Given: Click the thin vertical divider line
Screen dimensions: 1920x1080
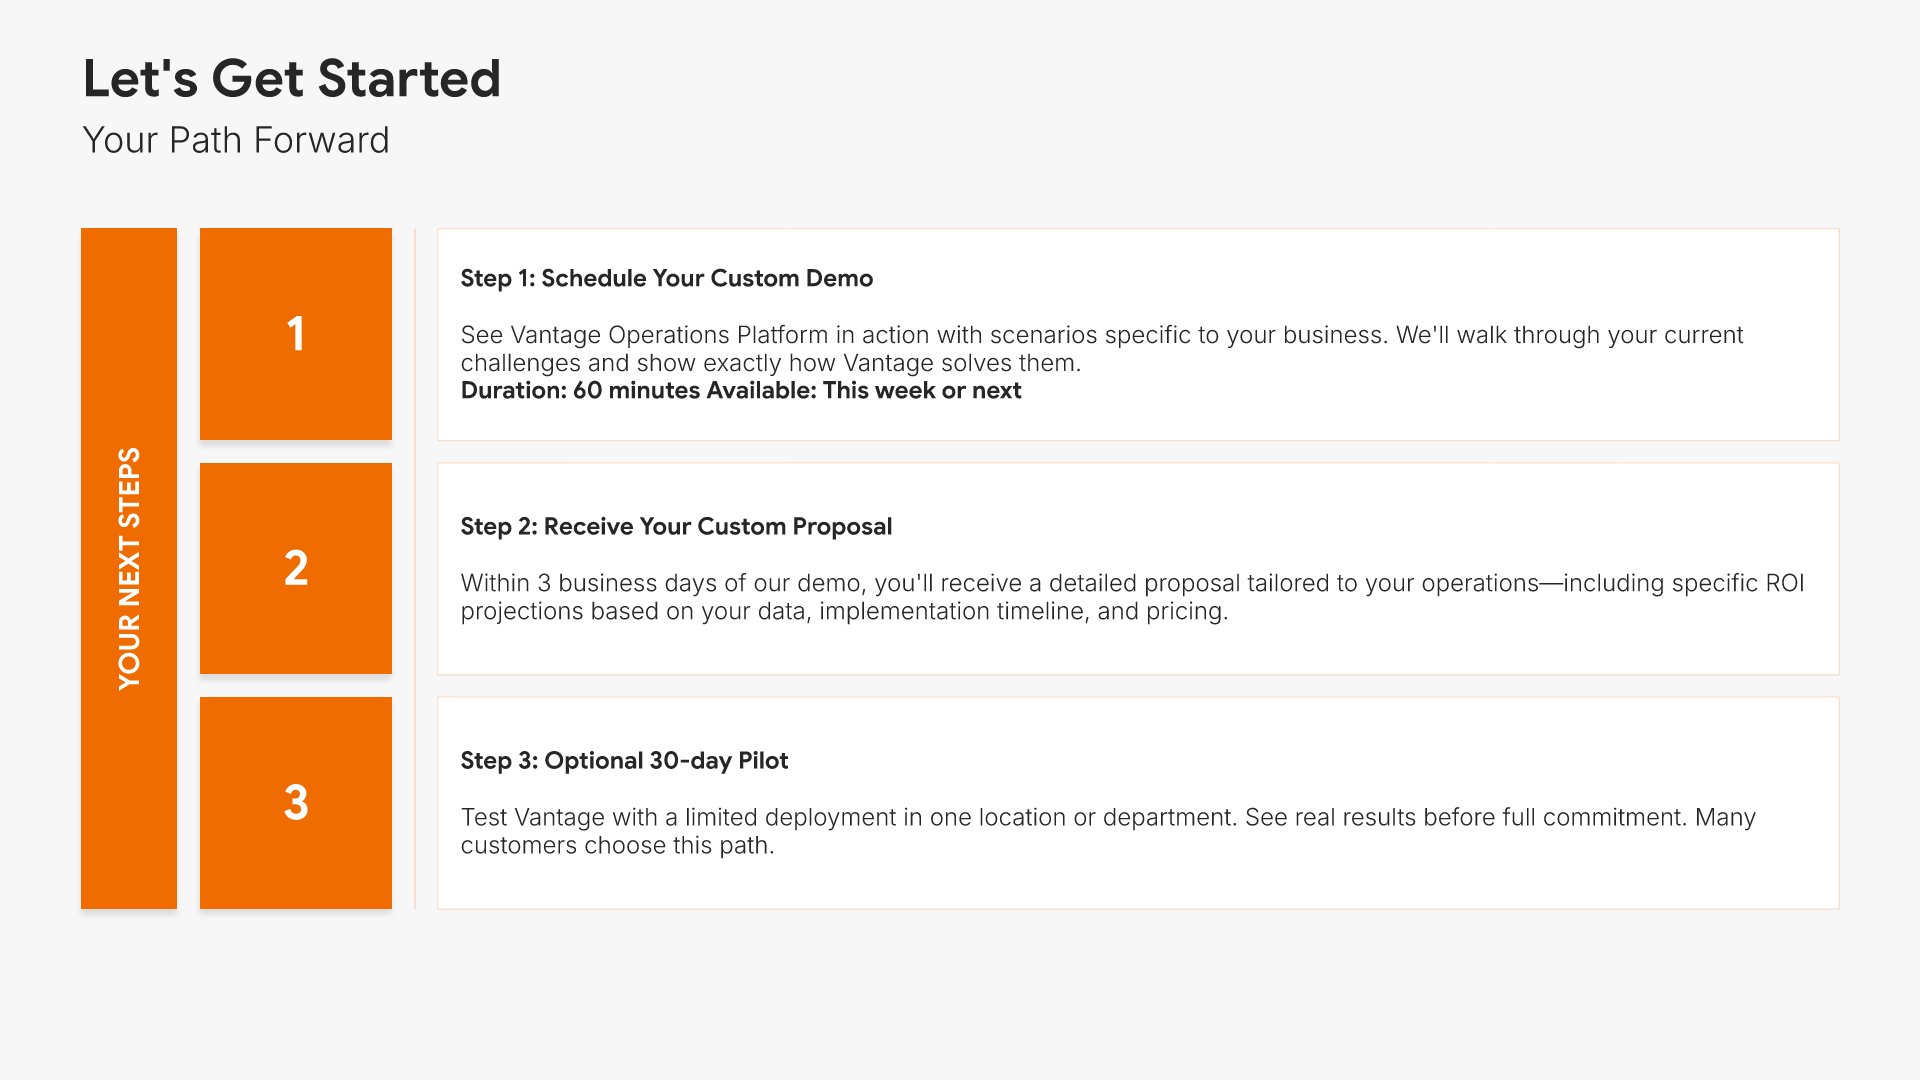Looking at the screenshot, I should pos(415,568).
